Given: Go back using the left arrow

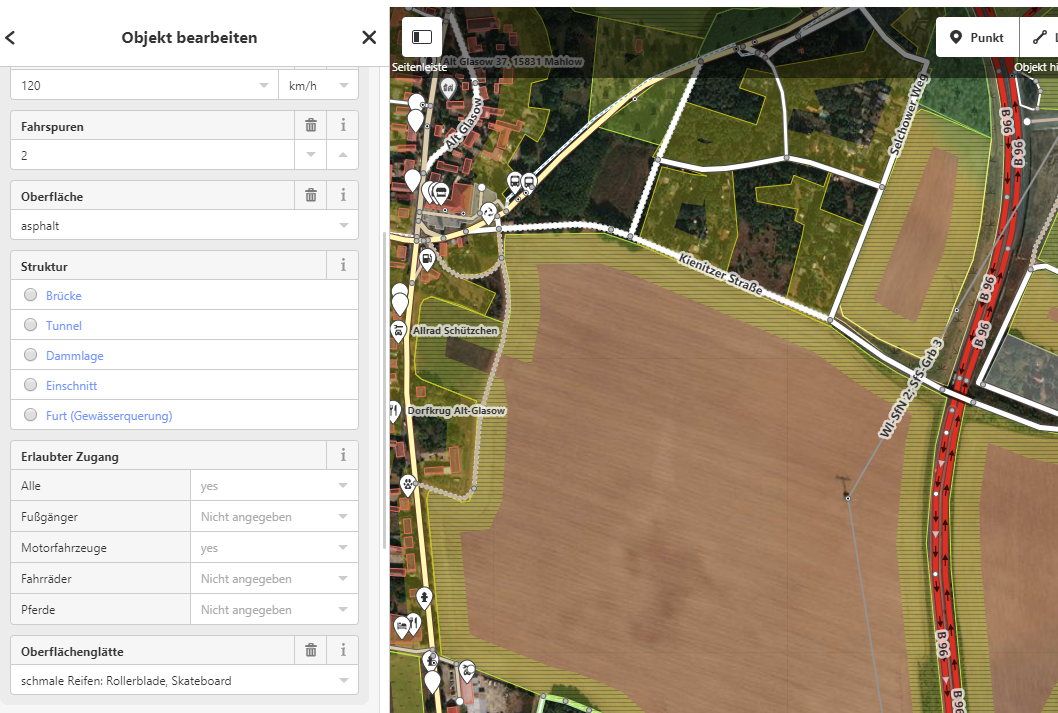Looking at the screenshot, I should pyautogui.click(x=11, y=38).
